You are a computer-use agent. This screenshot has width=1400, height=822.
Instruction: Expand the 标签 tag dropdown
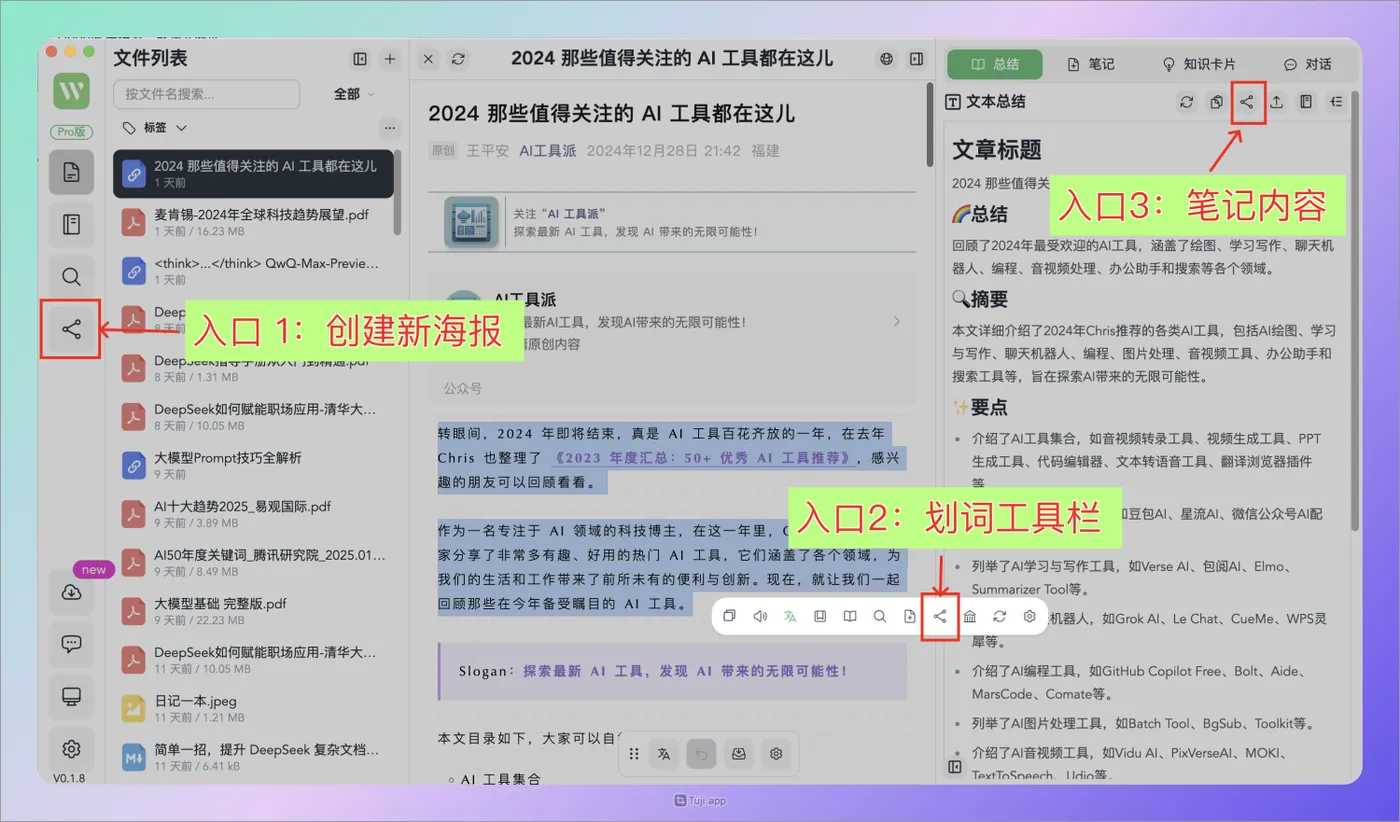pyautogui.click(x=155, y=128)
